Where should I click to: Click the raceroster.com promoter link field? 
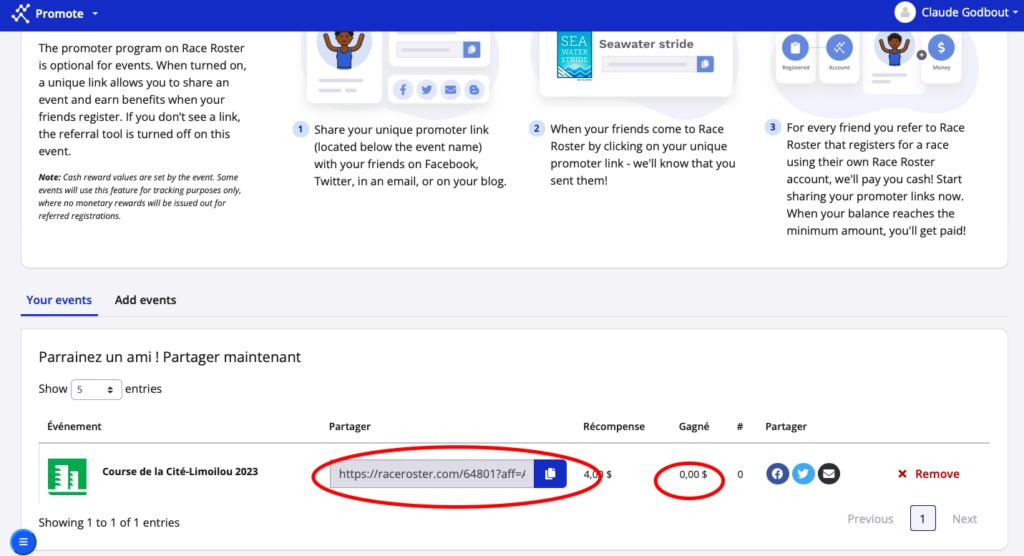(x=432, y=474)
